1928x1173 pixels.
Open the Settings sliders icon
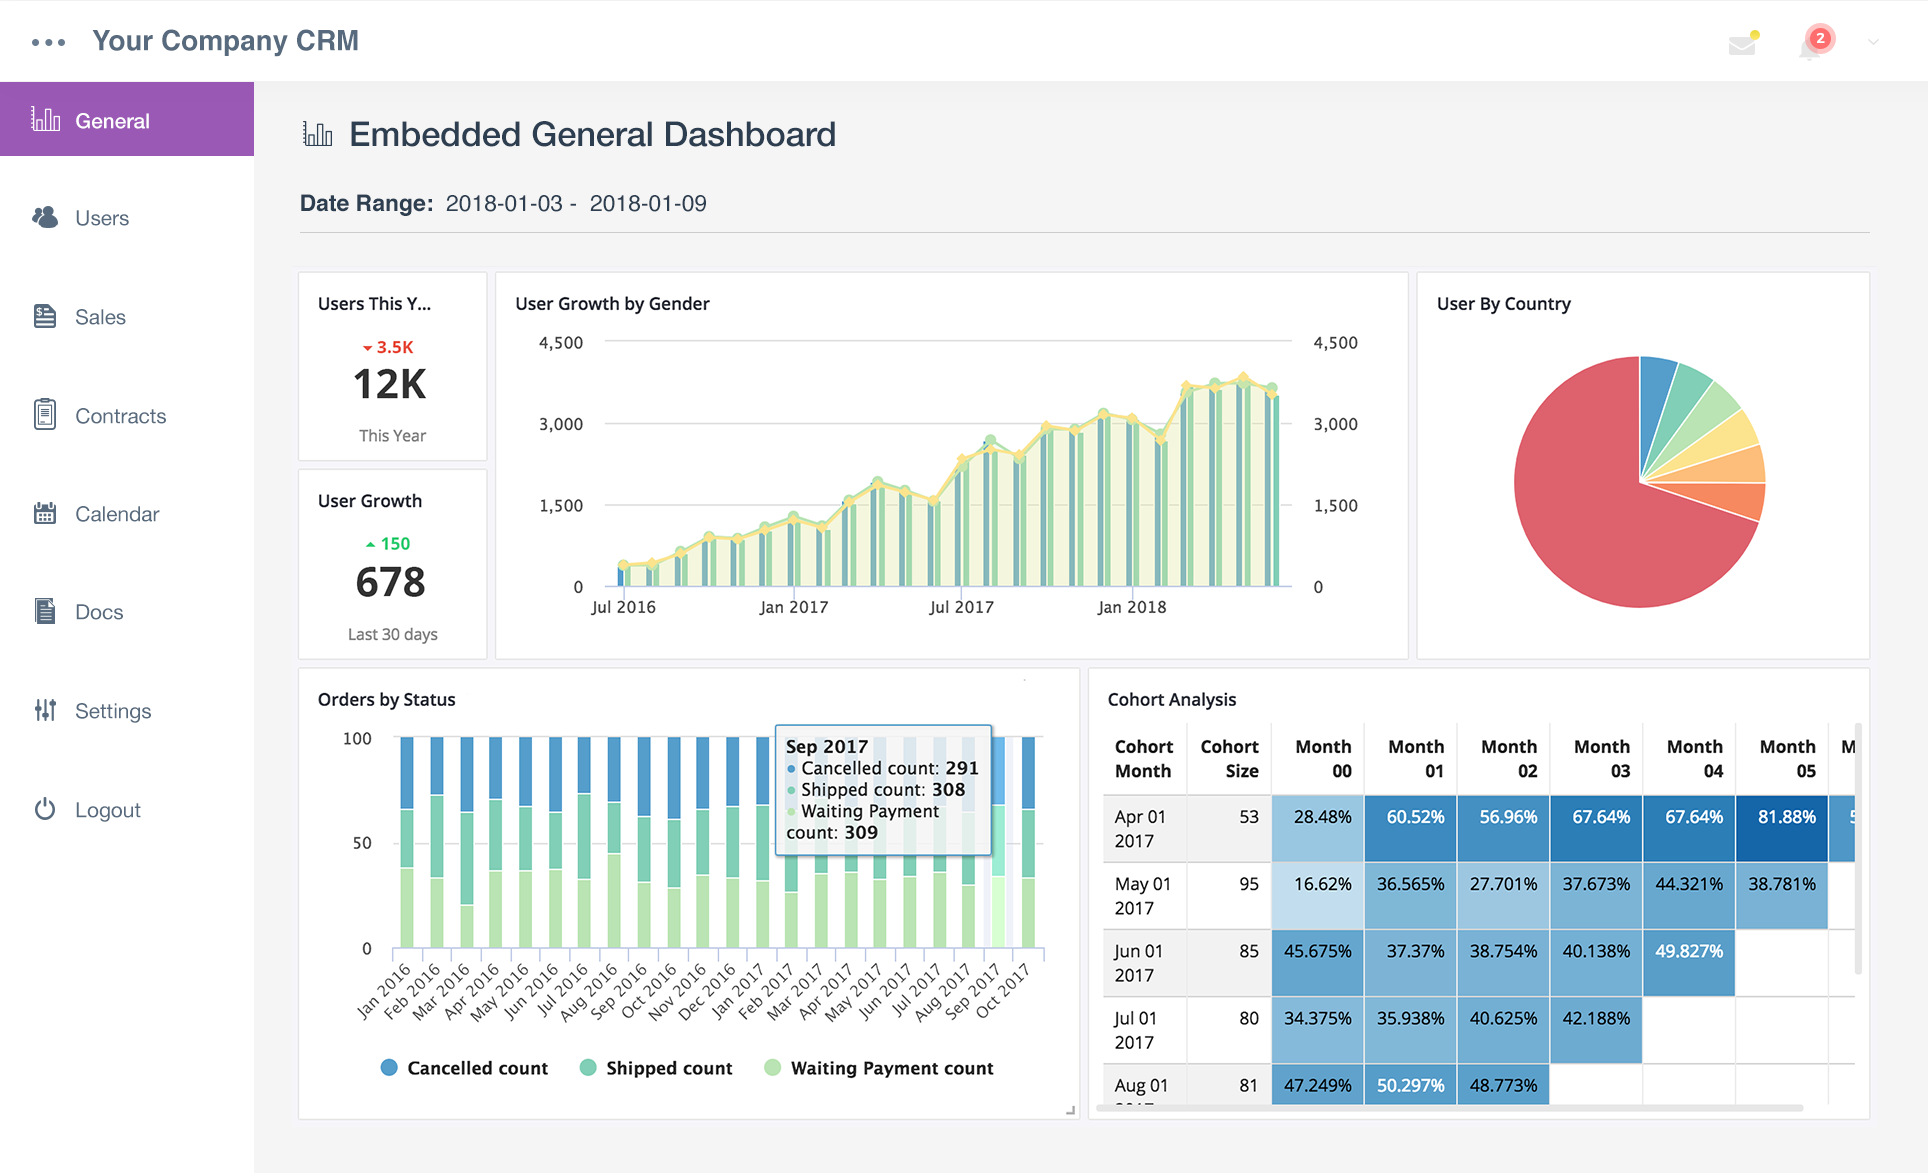44,710
